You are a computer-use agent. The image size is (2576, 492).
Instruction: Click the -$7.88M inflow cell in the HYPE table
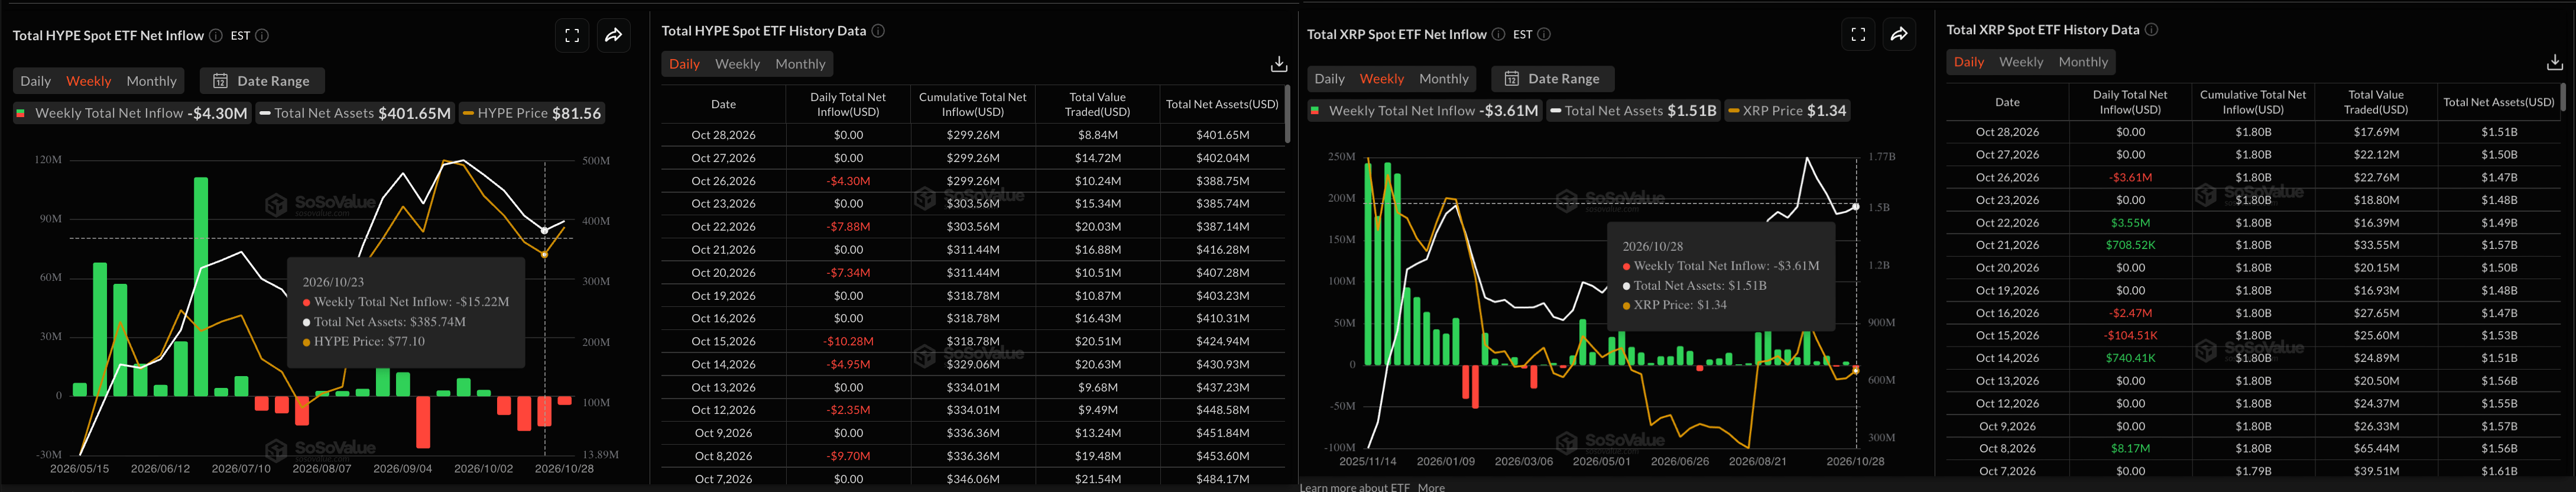click(x=848, y=227)
